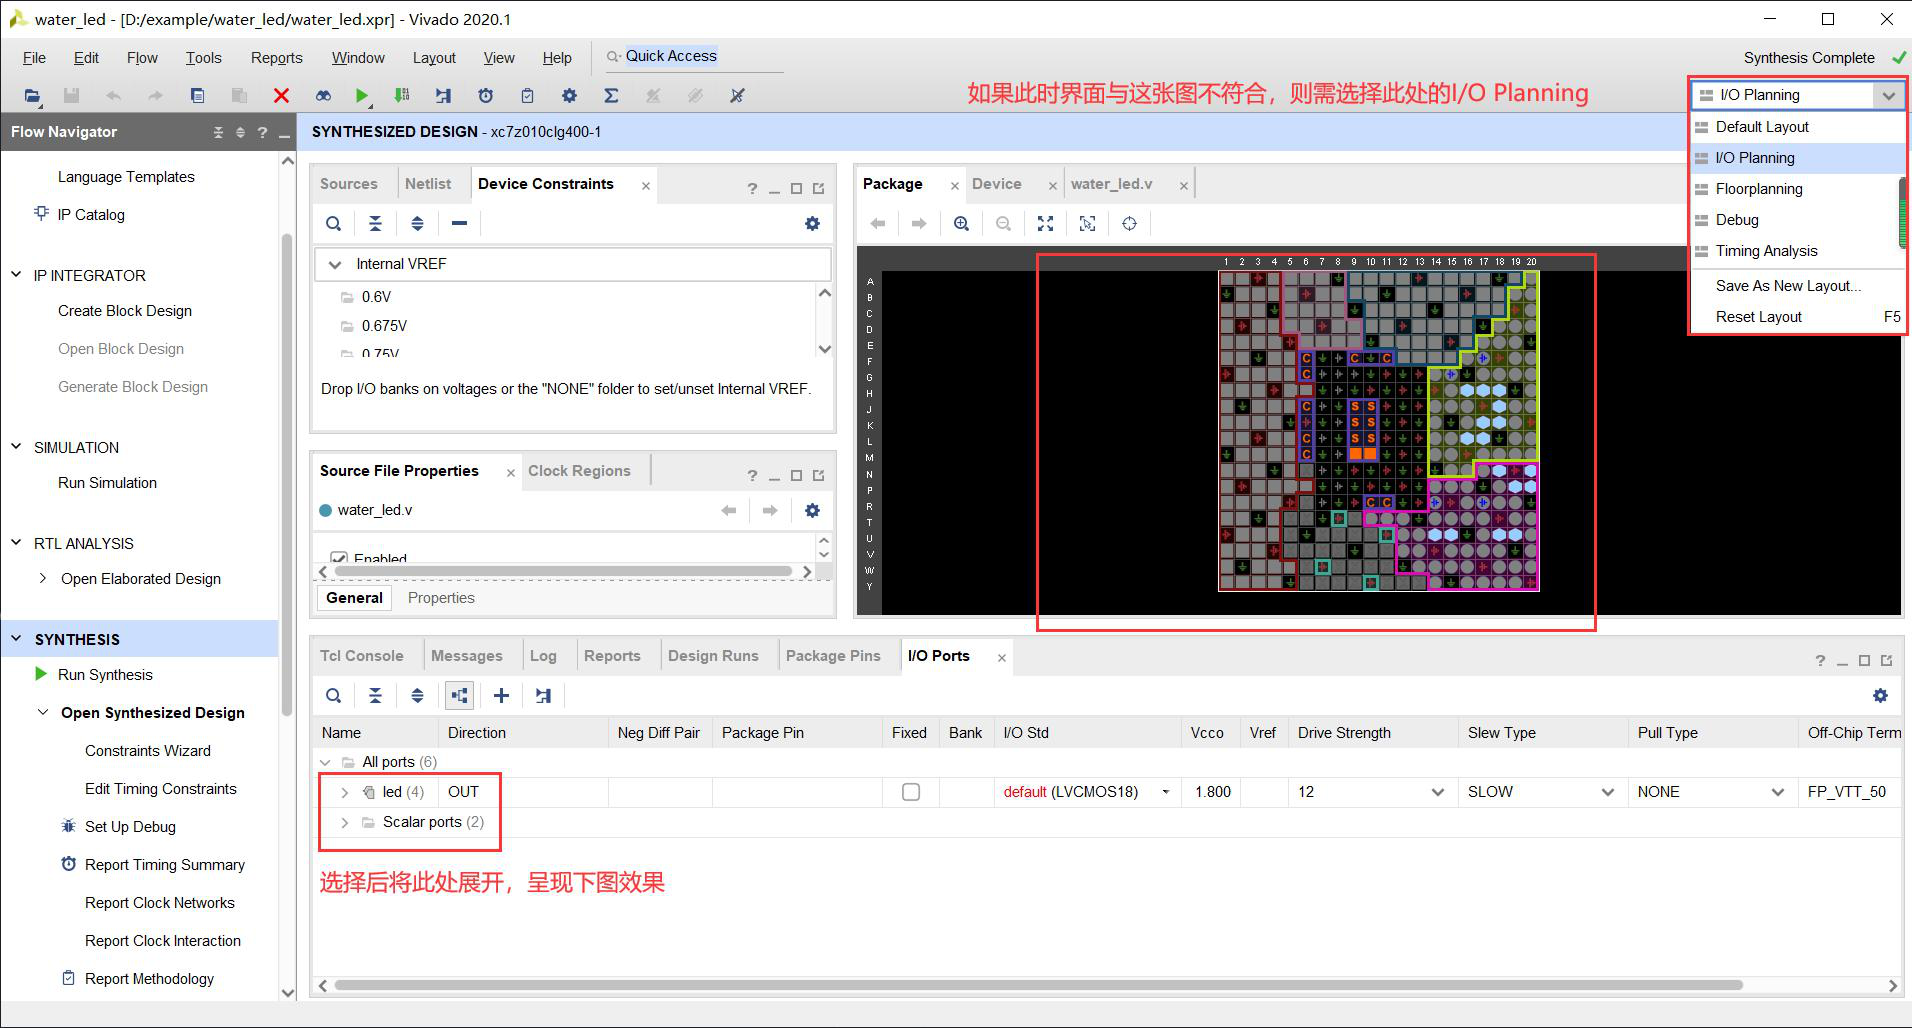Search in Device Constraints panel
1912x1028 pixels.
tap(334, 224)
